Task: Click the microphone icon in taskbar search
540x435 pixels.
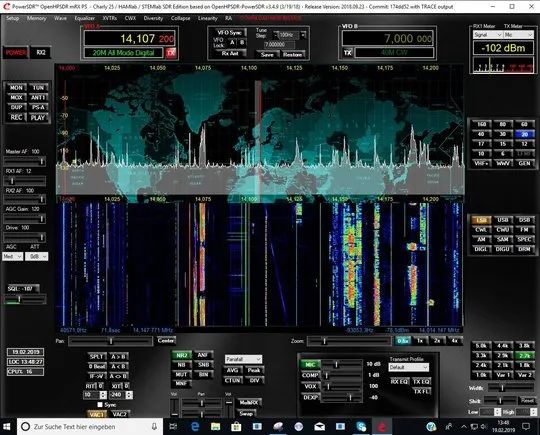Action: pos(154,427)
